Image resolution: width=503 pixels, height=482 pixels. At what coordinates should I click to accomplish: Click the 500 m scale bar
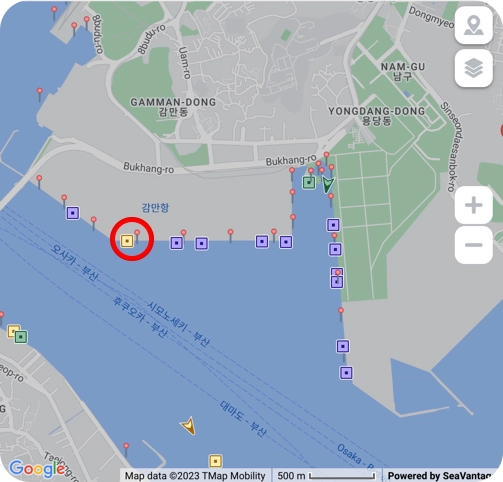[327, 476]
